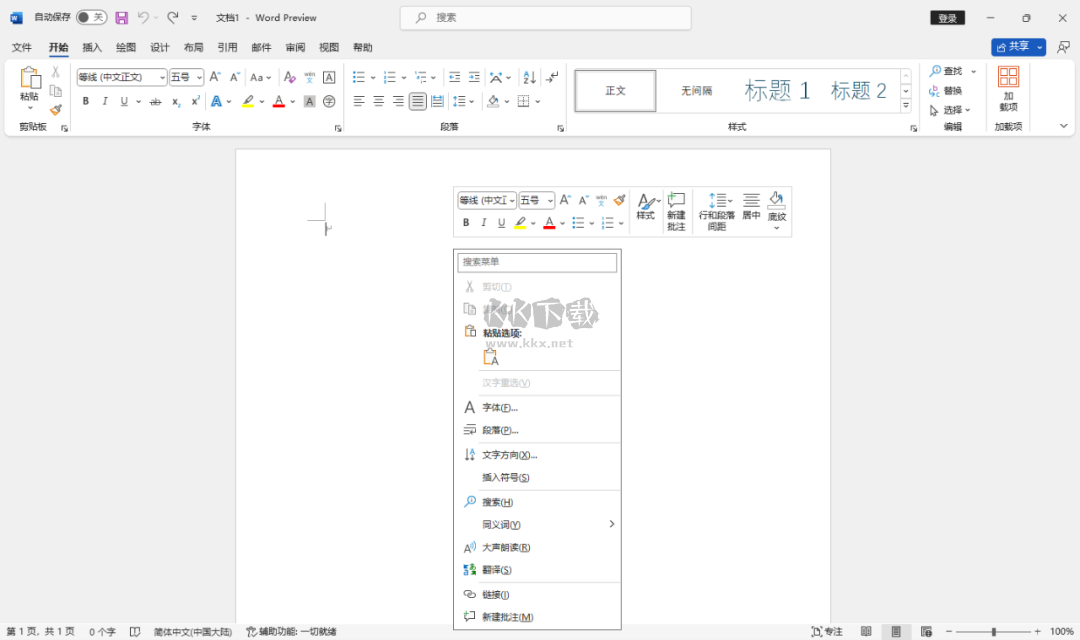Toggle bullet list formatting
The width and height of the screenshot is (1080, 640).
pyautogui.click(x=359, y=77)
